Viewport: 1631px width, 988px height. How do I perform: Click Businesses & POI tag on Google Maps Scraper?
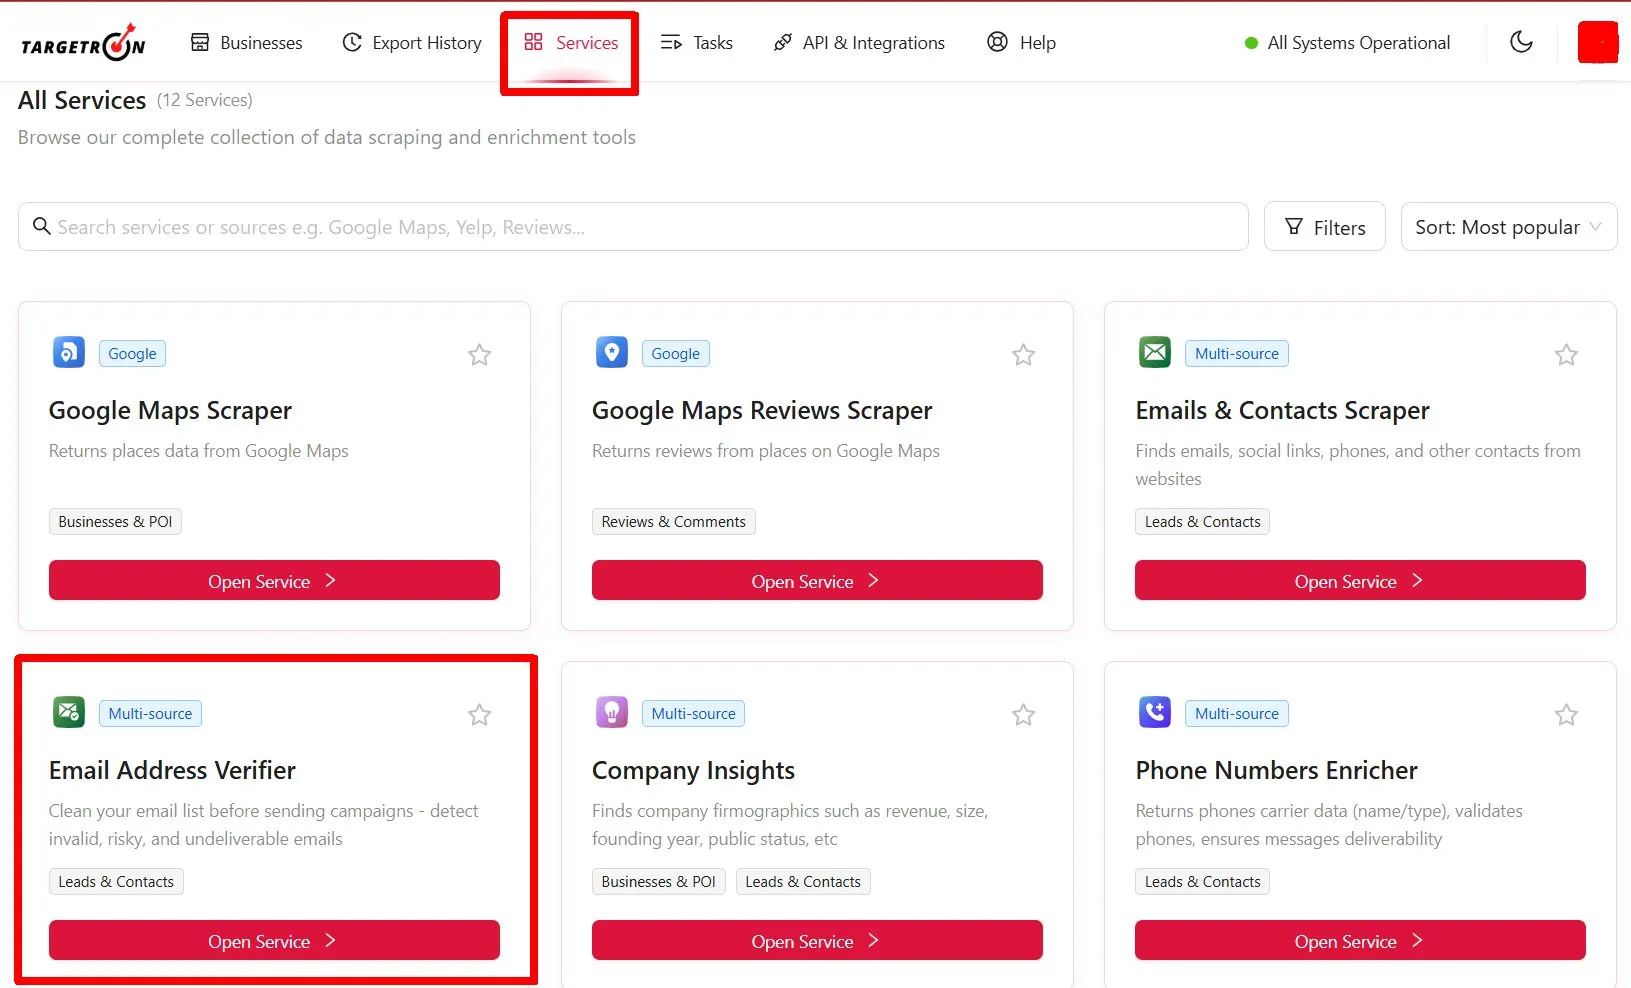pos(115,522)
